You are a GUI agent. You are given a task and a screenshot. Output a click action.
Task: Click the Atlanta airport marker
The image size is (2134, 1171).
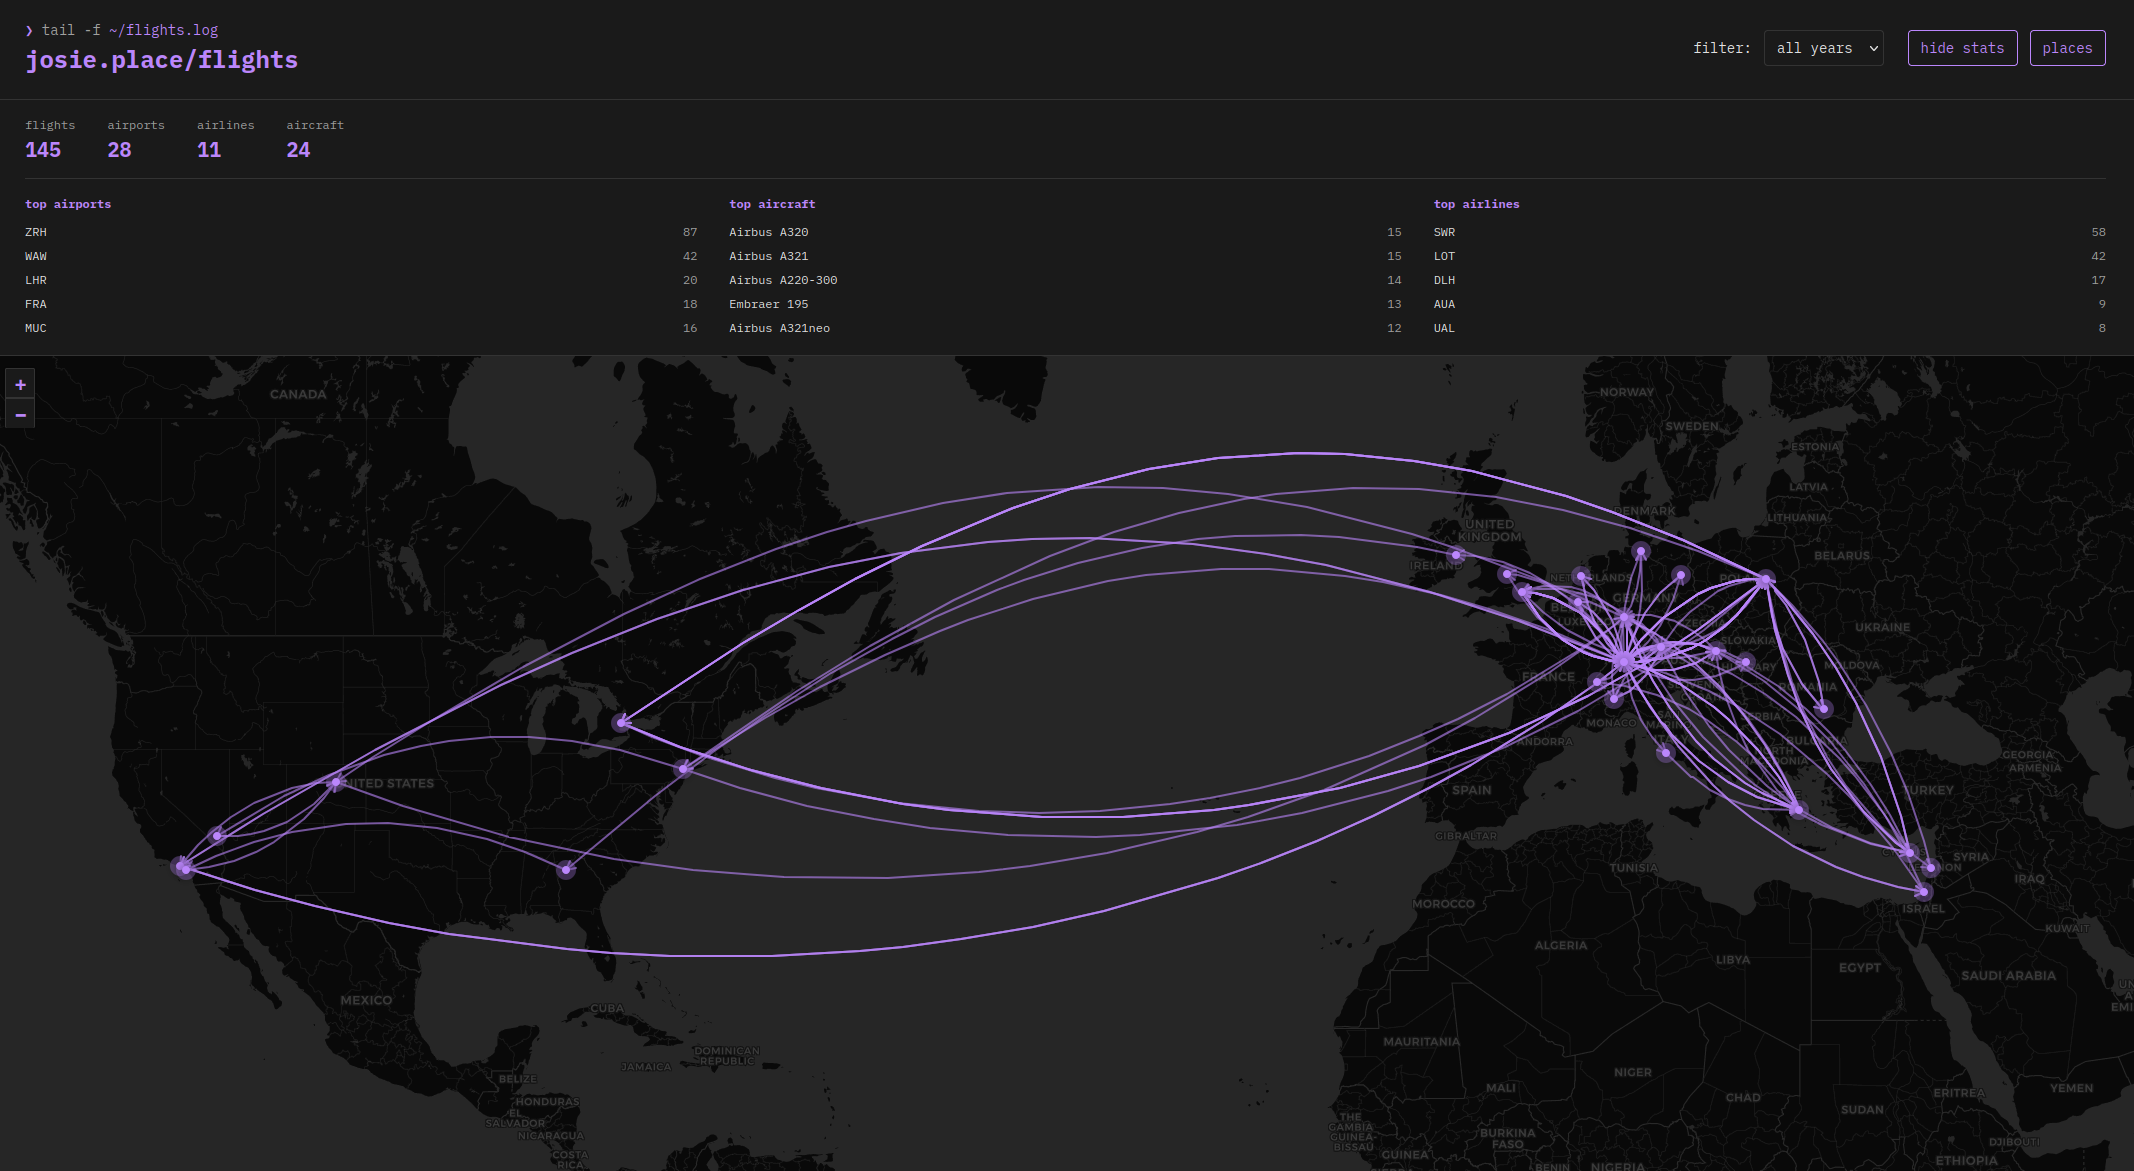click(x=566, y=869)
